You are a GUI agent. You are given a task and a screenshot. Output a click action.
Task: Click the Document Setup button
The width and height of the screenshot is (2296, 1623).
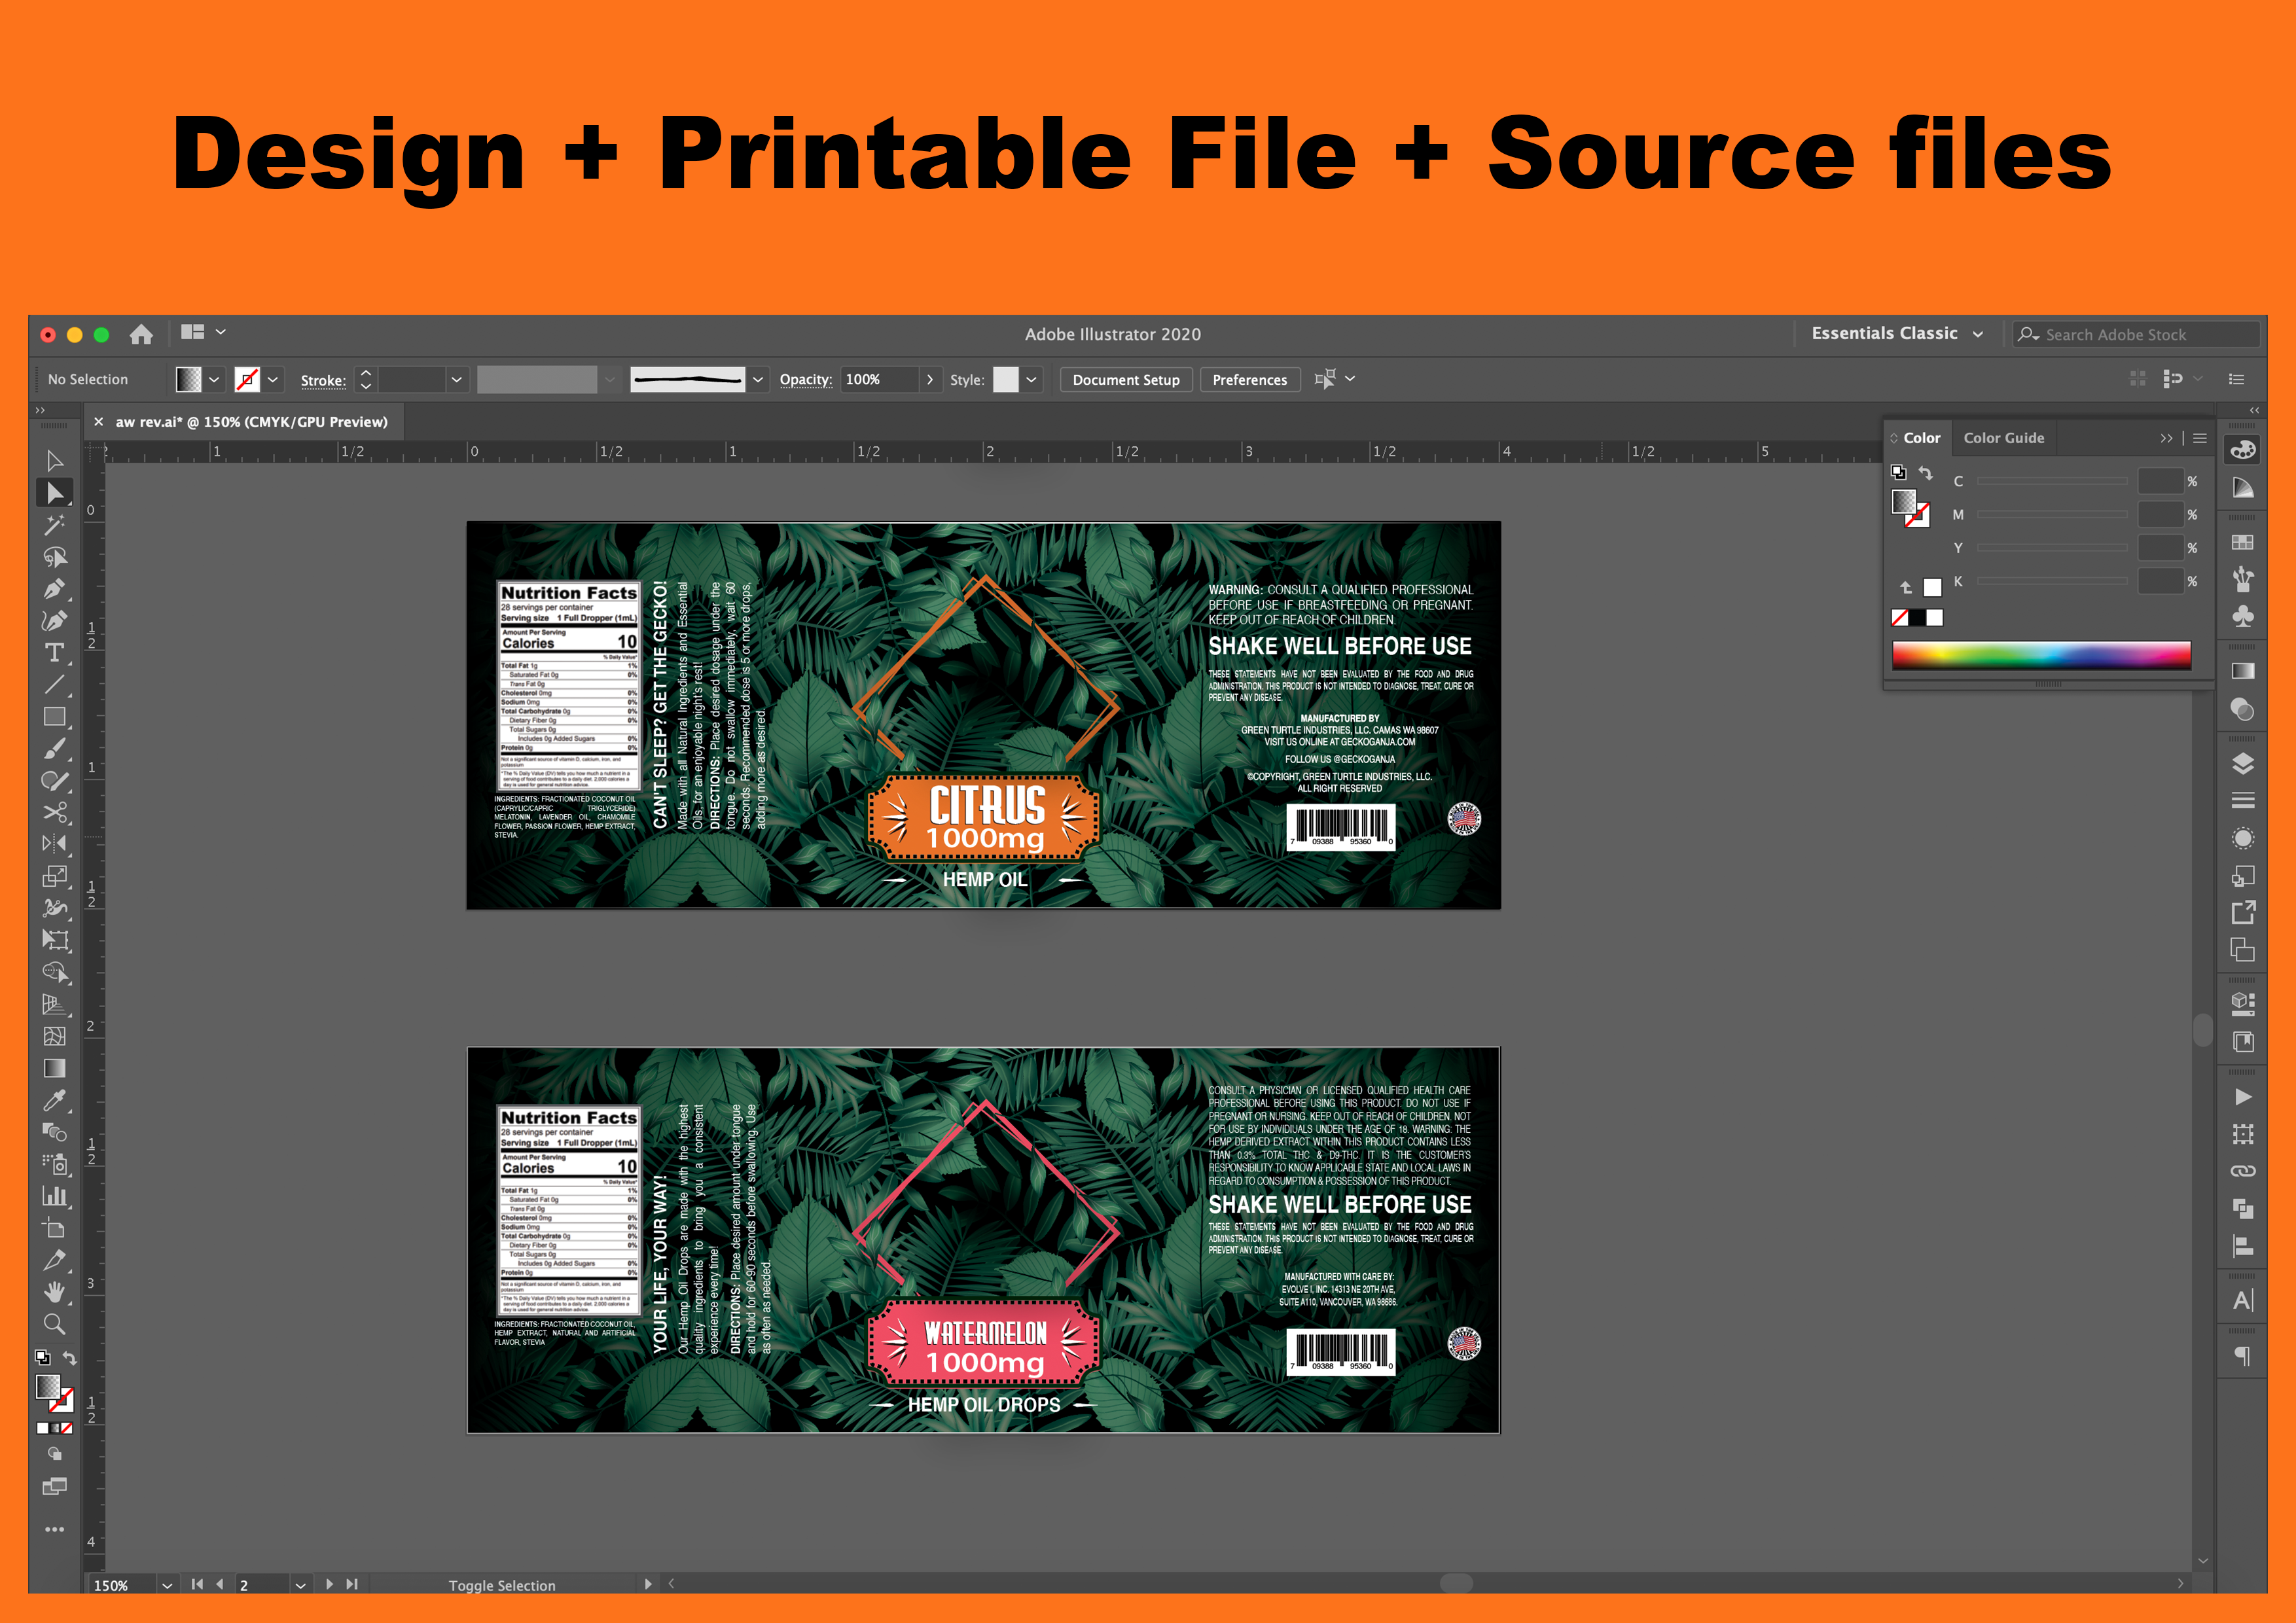click(1125, 380)
